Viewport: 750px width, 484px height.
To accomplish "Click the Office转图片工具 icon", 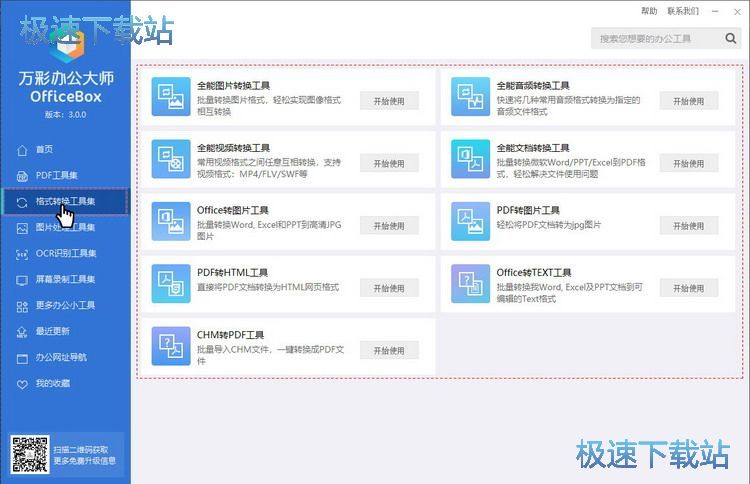I will [x=171, y=222].
